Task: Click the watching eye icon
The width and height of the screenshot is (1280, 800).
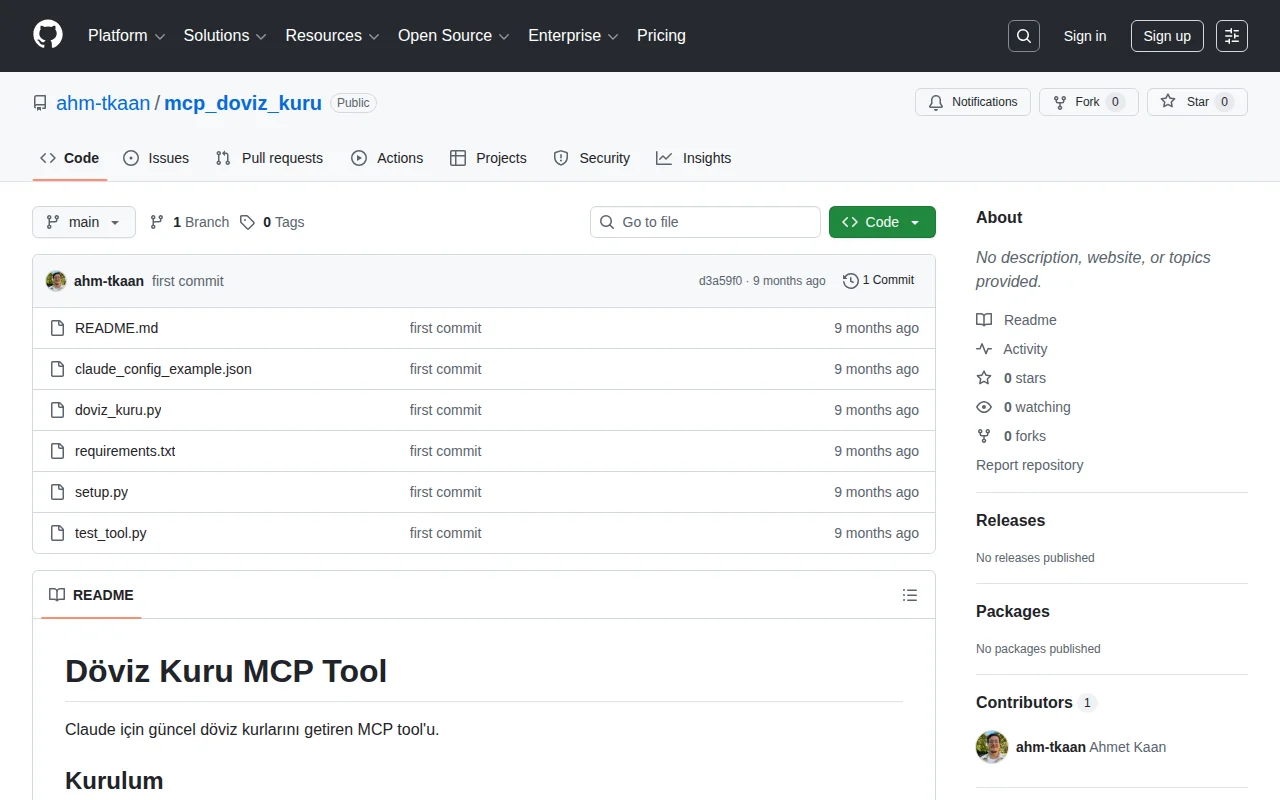Action: point(985,407)
